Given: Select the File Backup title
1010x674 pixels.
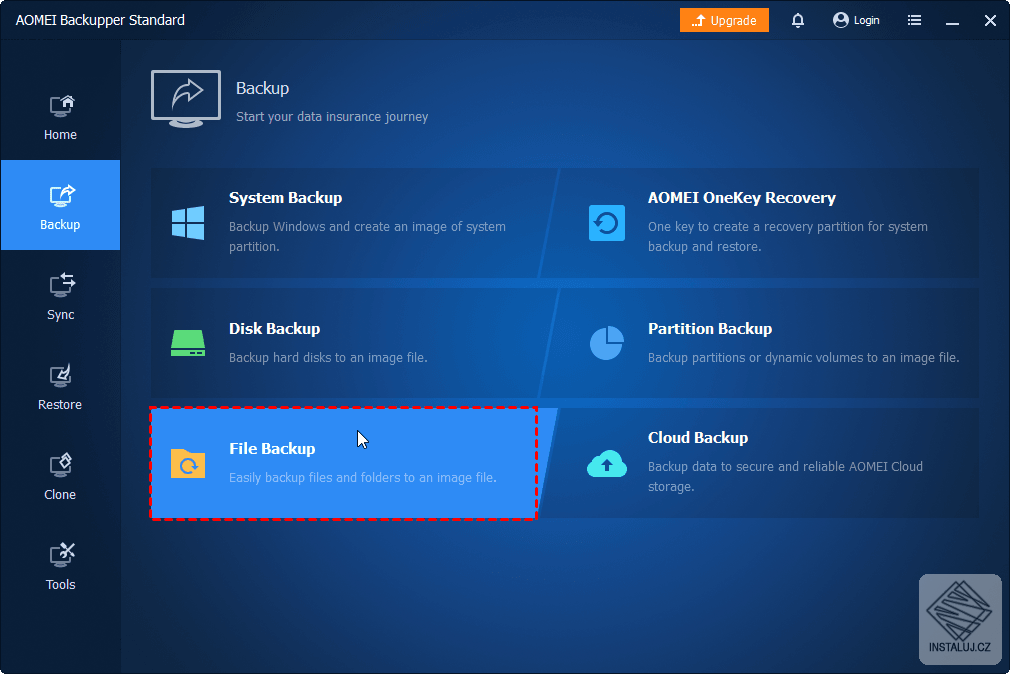Looking at the screenshot, I should (272, 448).
